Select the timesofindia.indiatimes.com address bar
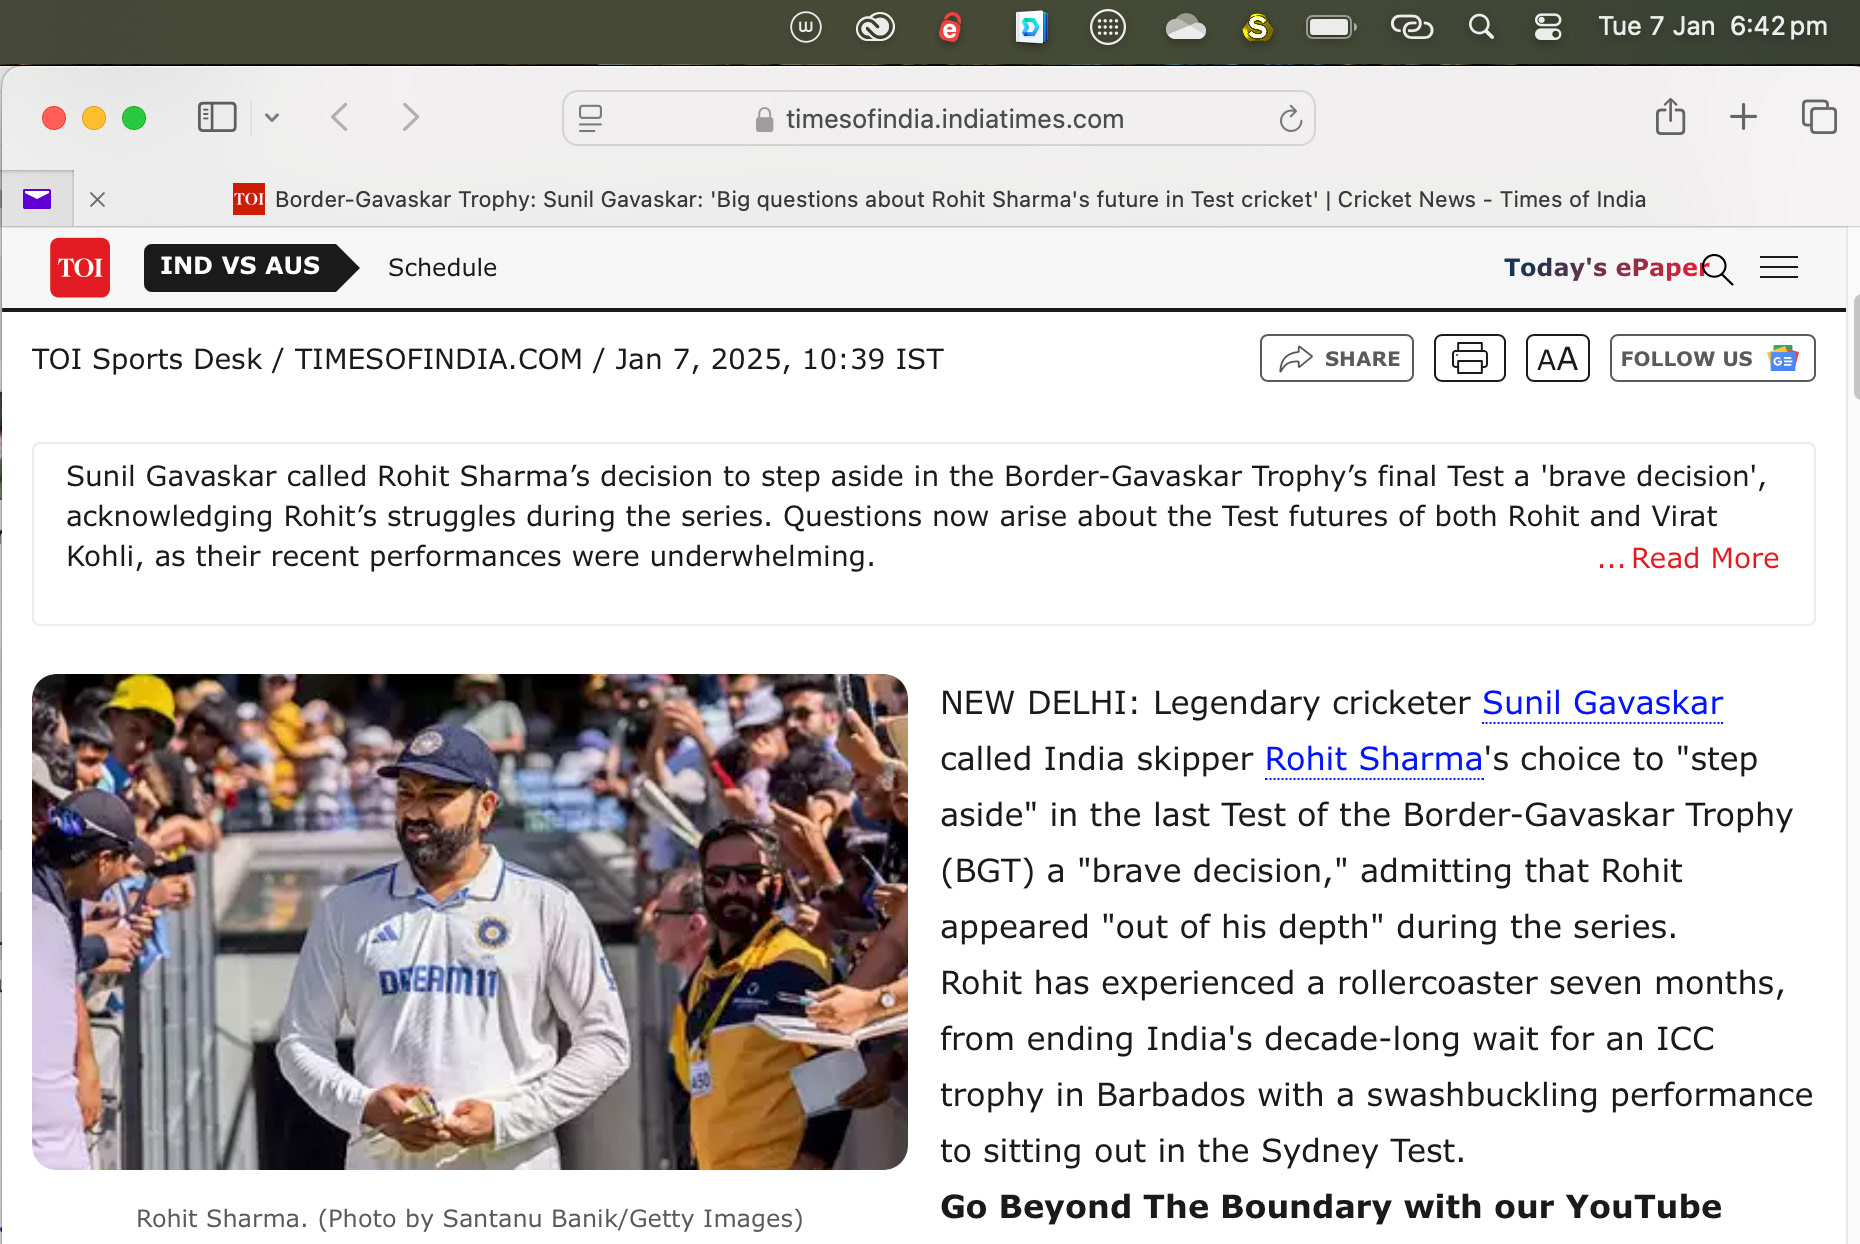The height and width of the screenshot is (1244, 1860). (x=938, y=119)
